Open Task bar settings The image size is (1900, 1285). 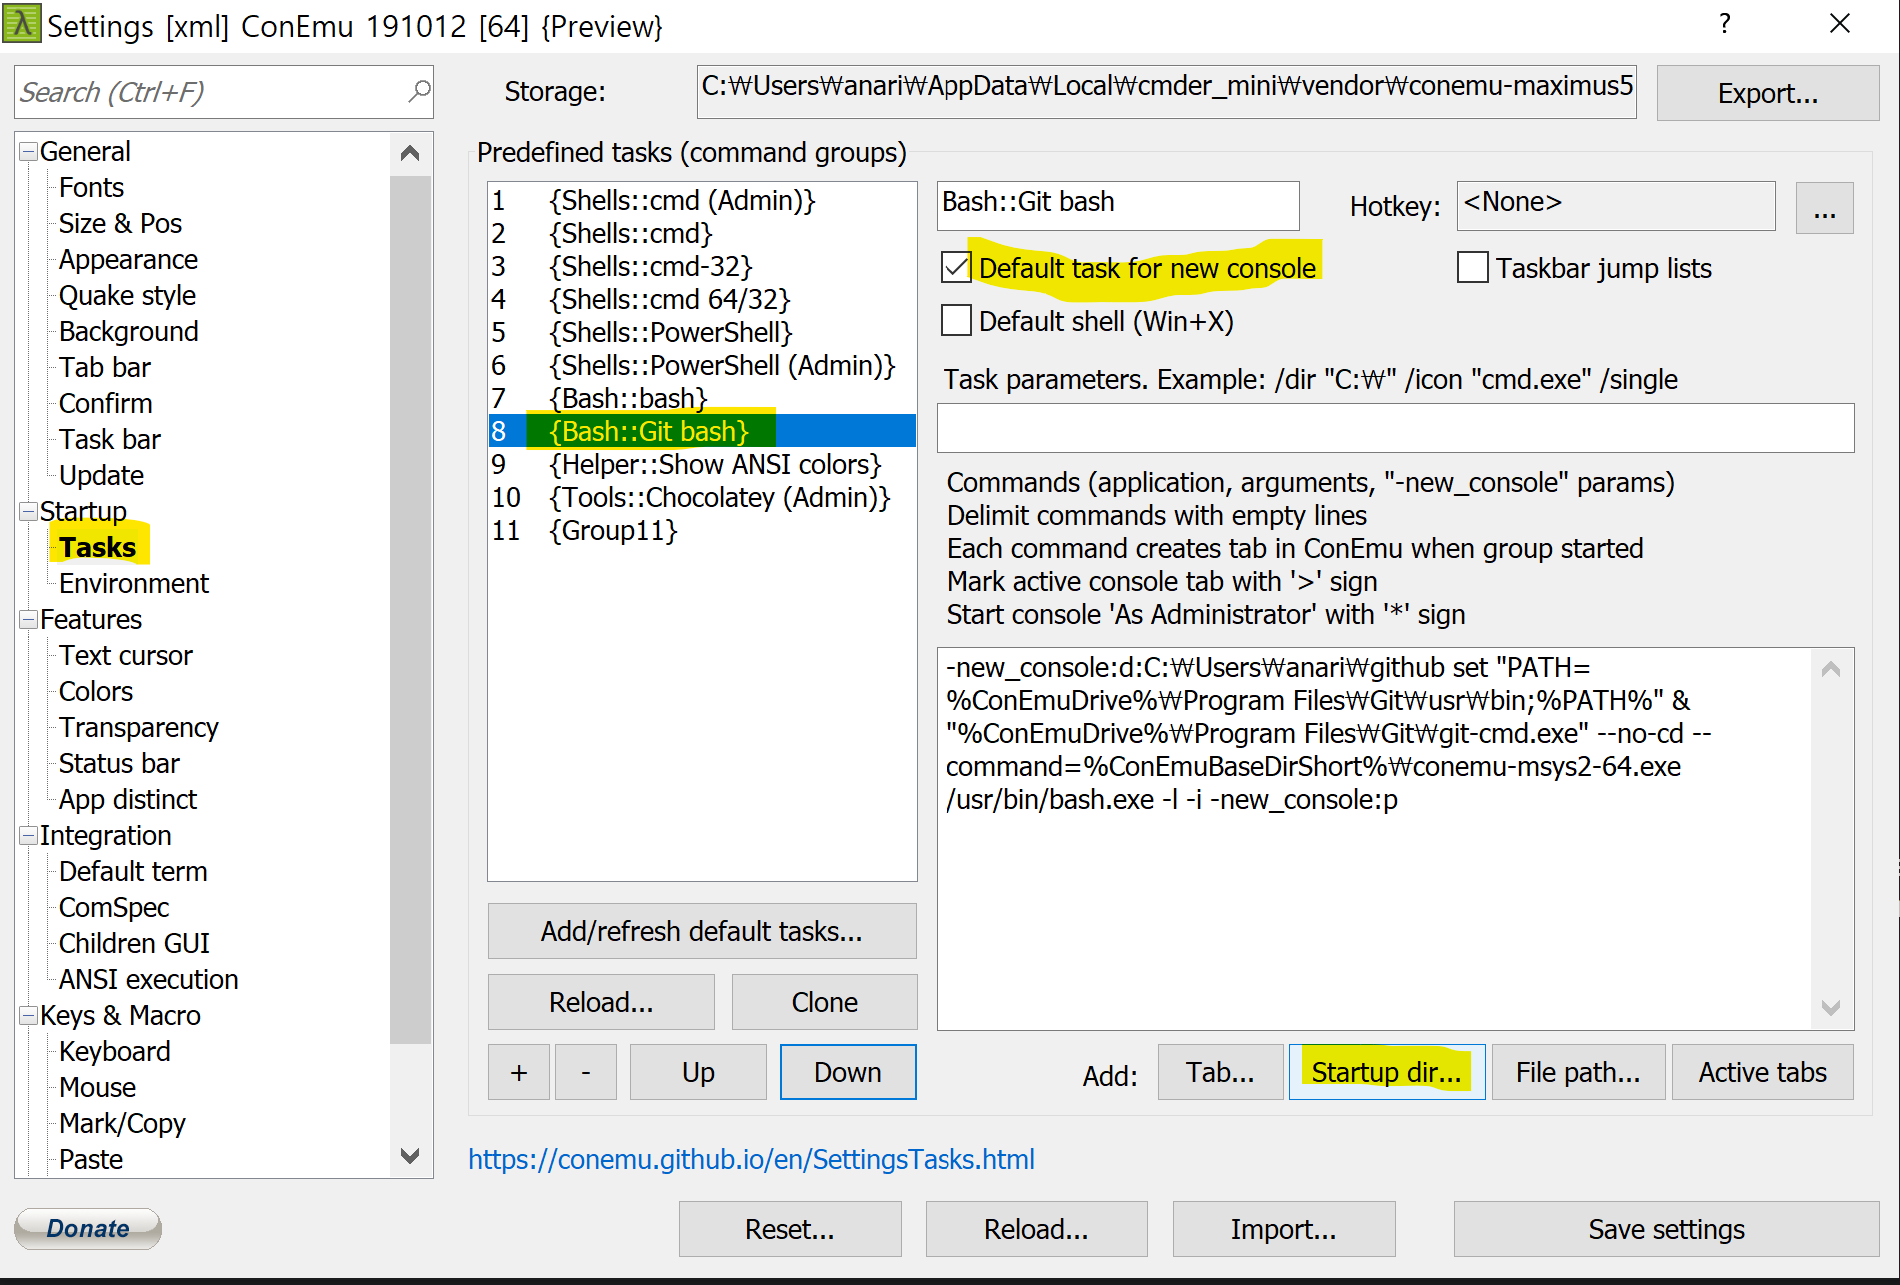[109, 440]
